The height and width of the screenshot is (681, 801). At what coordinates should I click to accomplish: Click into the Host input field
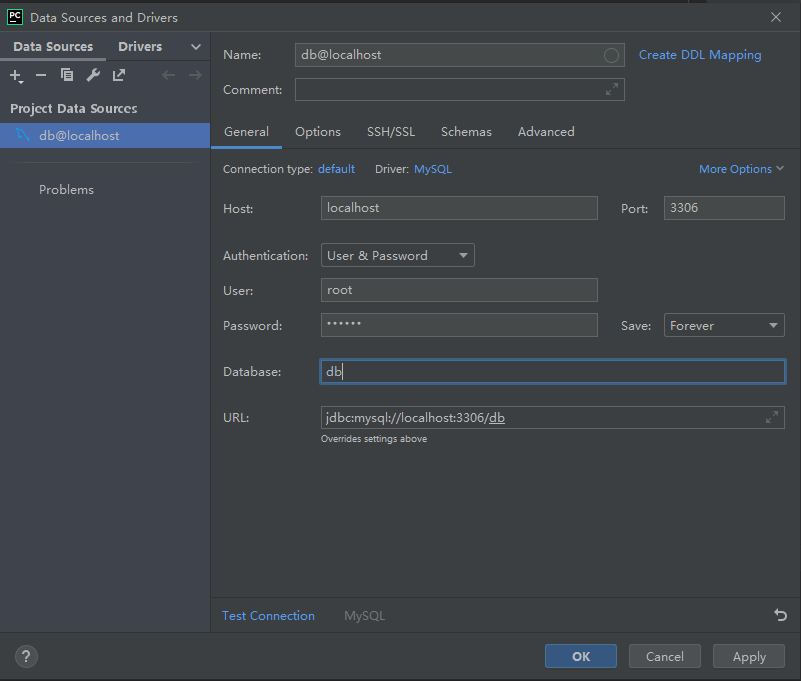click(459, 208)
